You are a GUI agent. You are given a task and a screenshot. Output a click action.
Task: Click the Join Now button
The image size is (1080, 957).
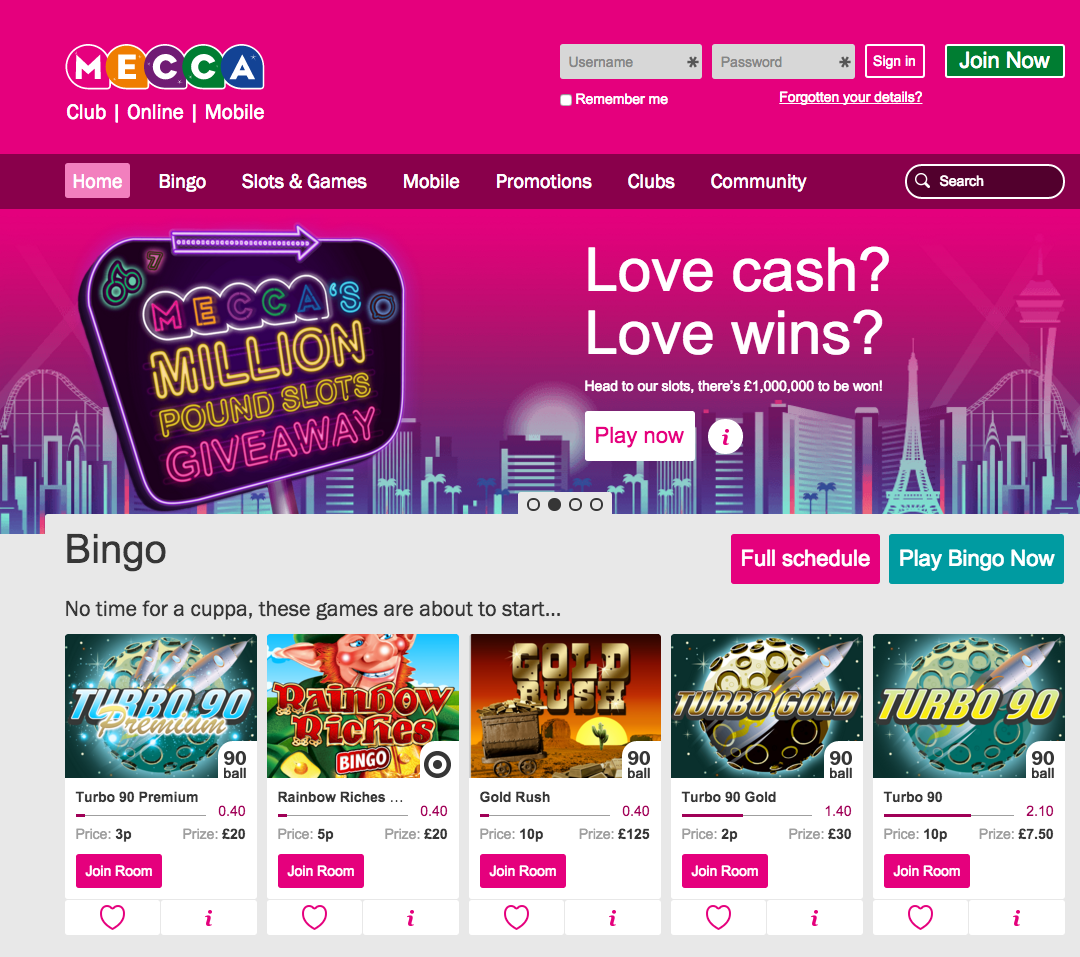[1004, 61]
